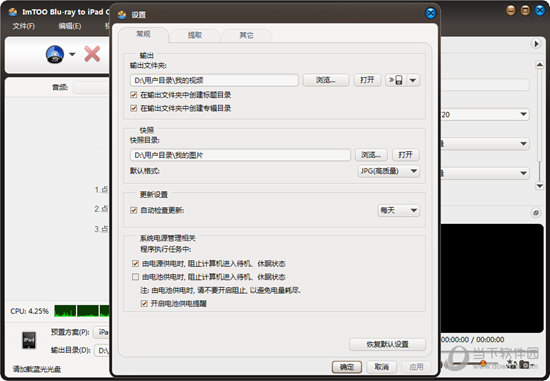Maximize the main ImTOO window
This screenshot has height=381, width=550.
(525, 10)
